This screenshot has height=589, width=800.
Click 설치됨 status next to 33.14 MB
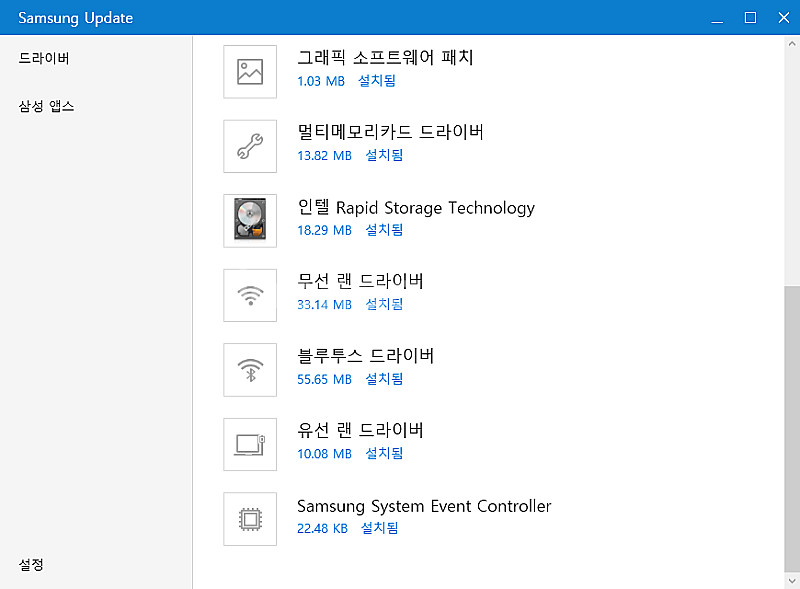(x=385, y=304)
